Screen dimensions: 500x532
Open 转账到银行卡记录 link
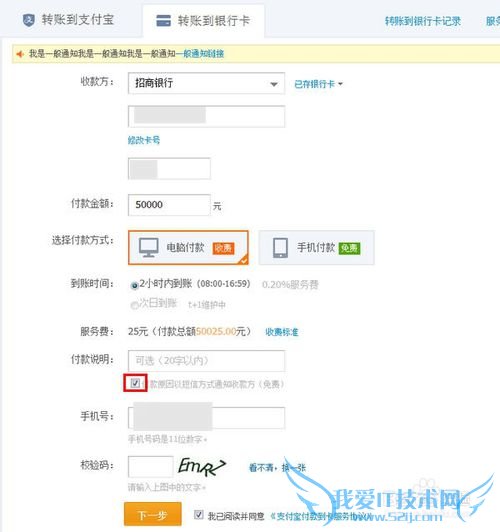click(423, 21)
